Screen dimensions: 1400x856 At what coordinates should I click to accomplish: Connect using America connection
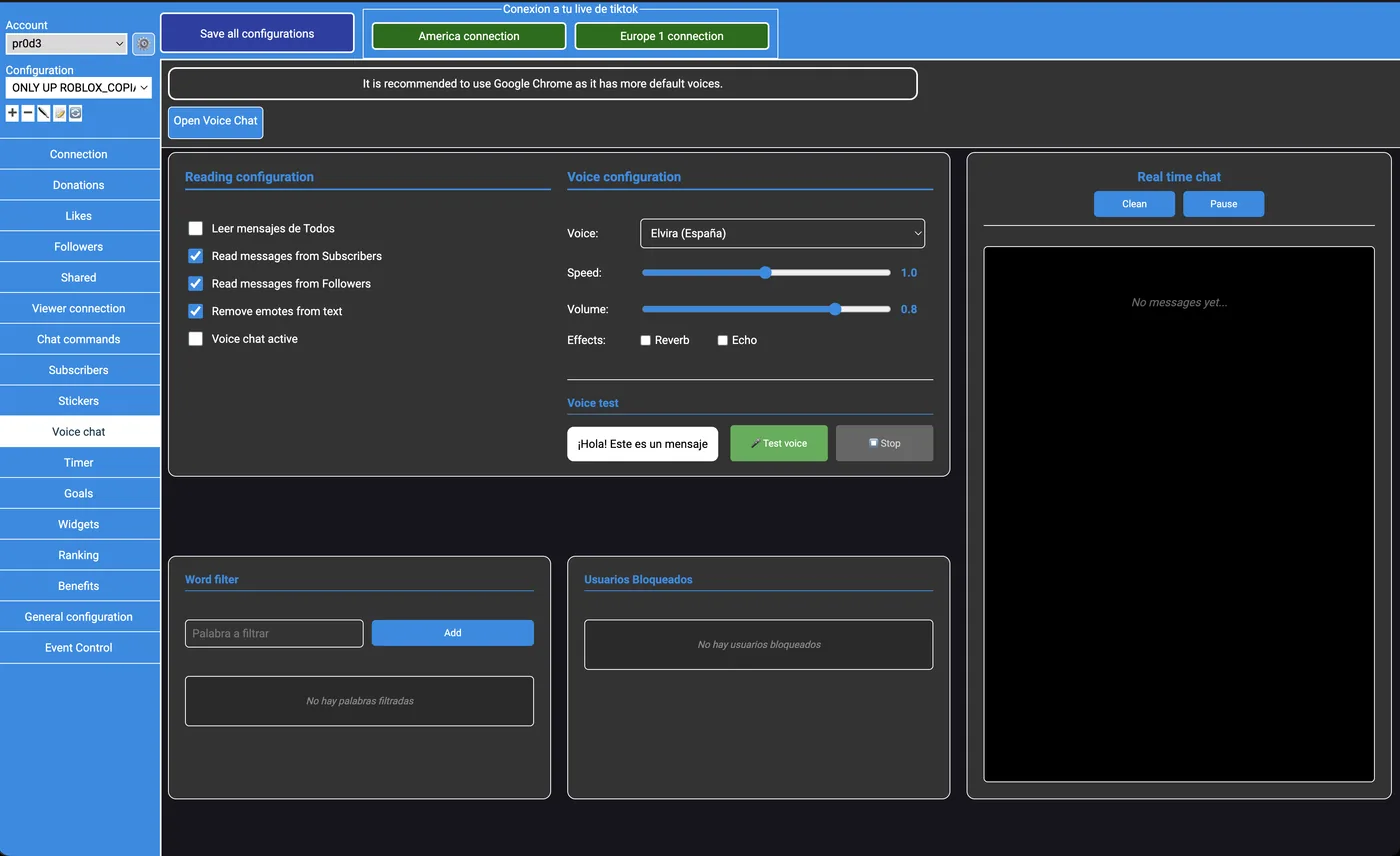click(468, 36)
